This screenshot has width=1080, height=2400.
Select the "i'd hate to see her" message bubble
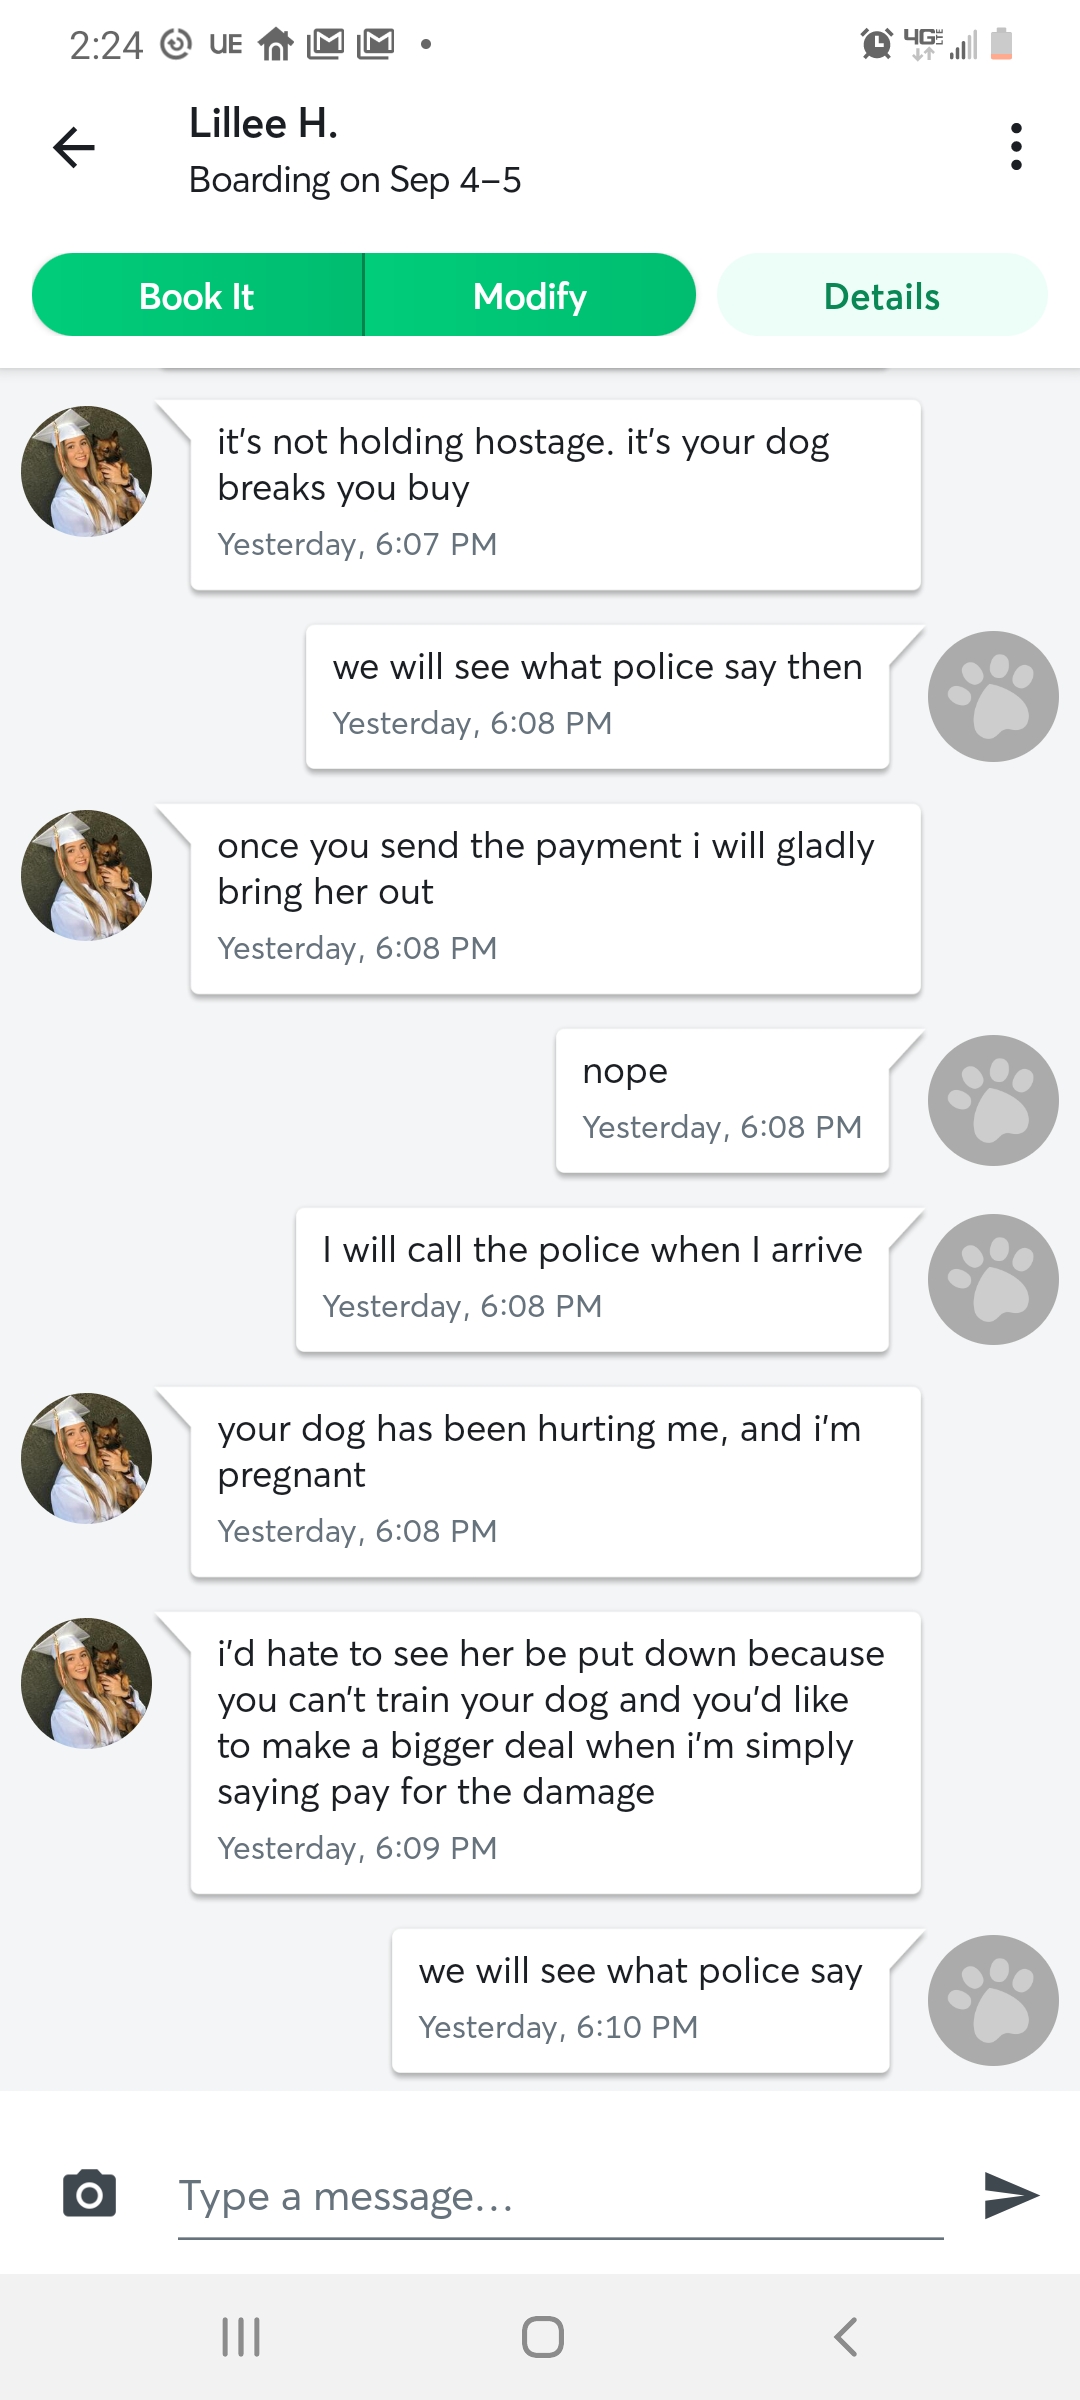(555, 1750)
